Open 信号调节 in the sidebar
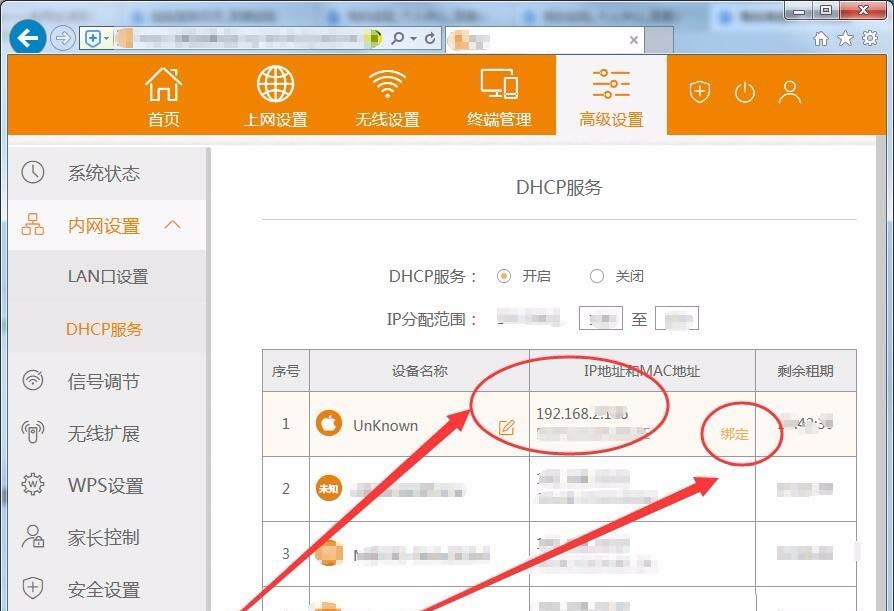The height and width of the screenshot is (611, 894). pyautogui.click(x=104, y=381)
